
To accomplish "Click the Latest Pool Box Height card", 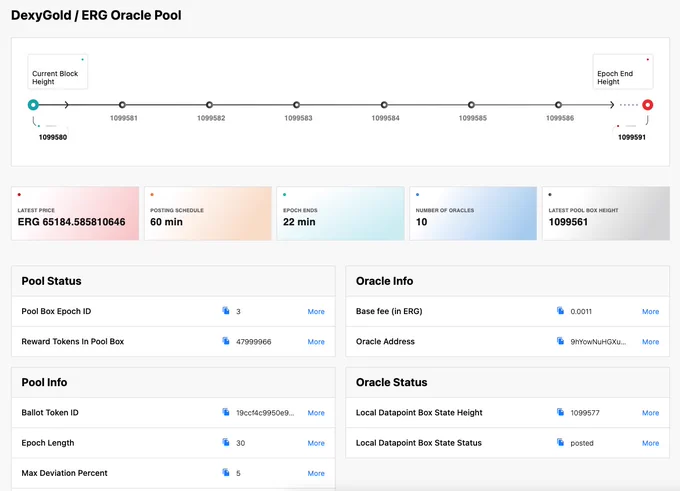I will pyautogui.click(x=606, y=213).
